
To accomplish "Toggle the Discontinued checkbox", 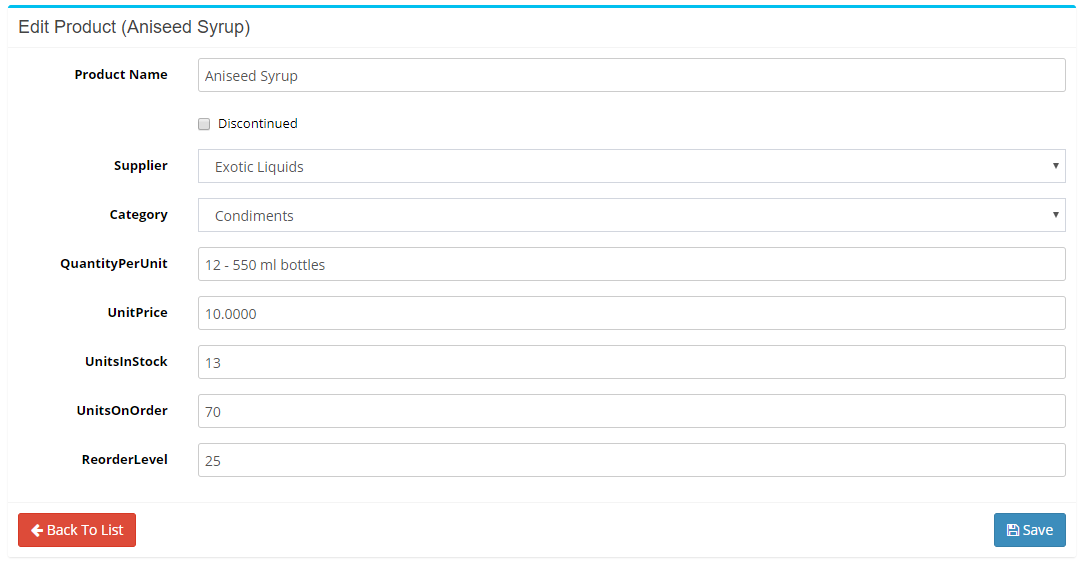I will coord(204,124).
